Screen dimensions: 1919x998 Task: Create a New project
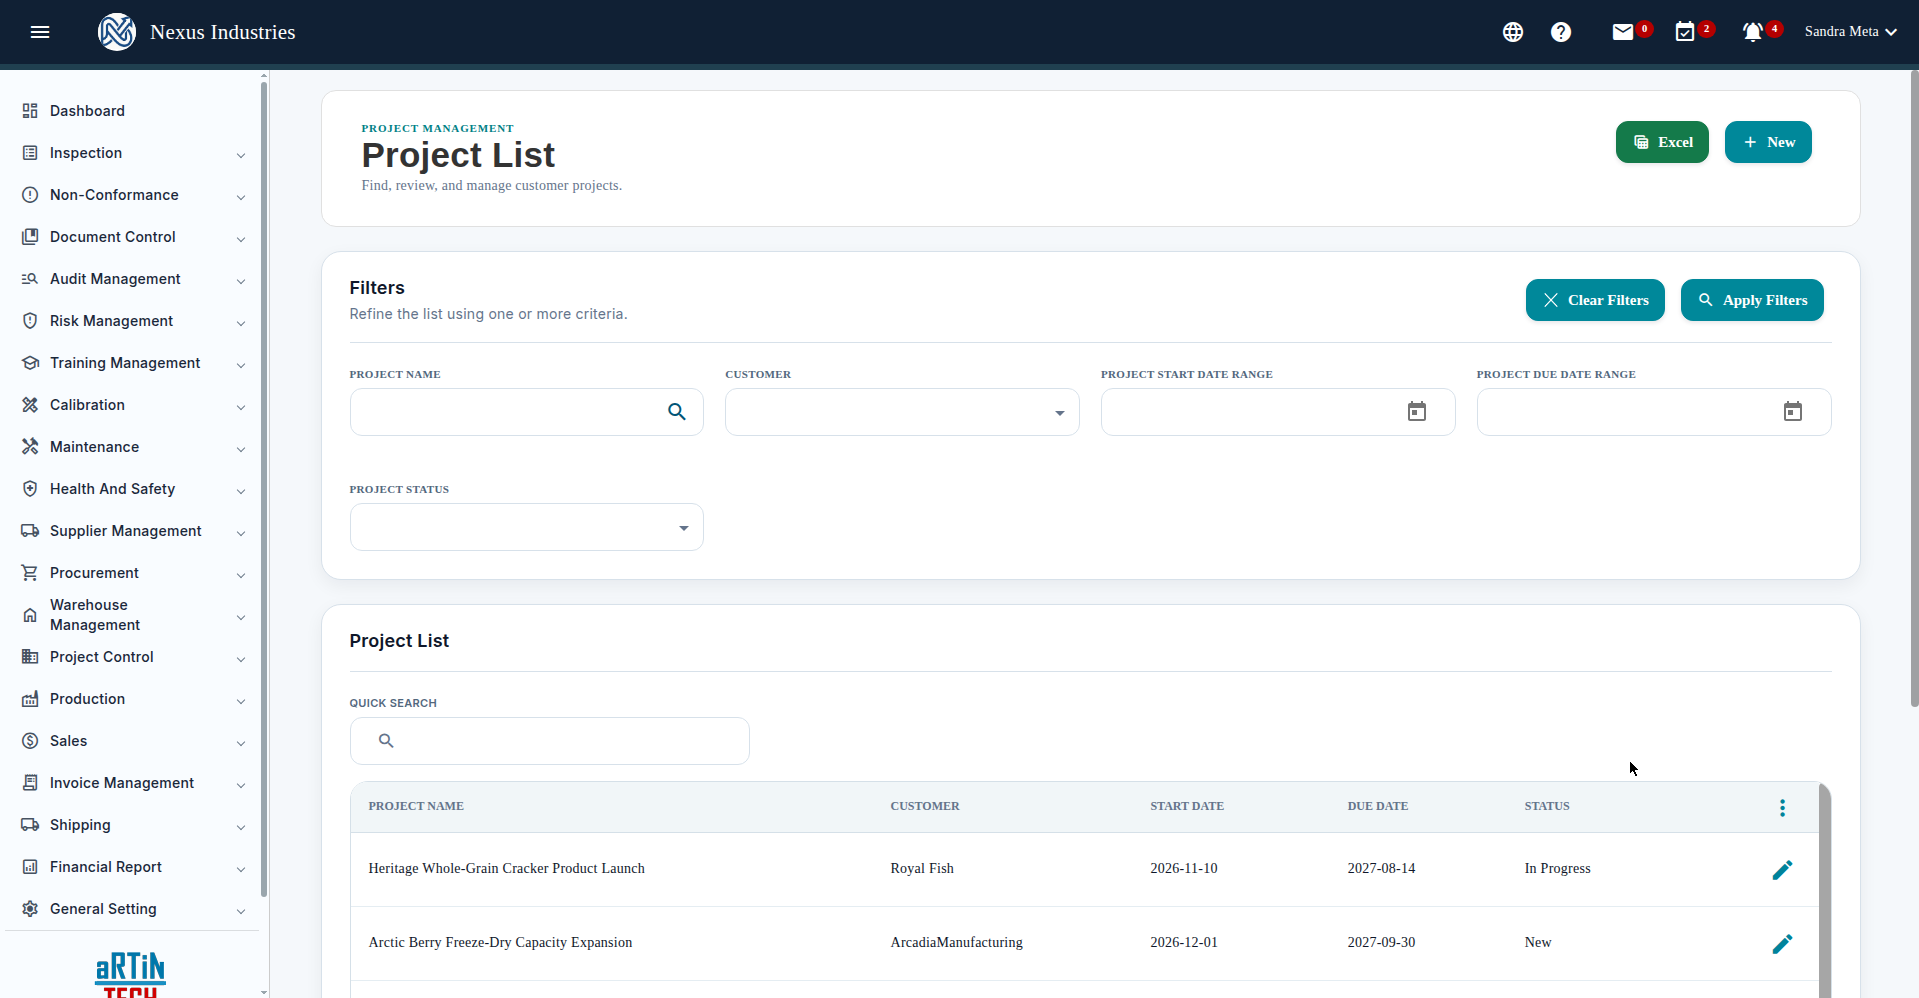tap(1768, 142)
